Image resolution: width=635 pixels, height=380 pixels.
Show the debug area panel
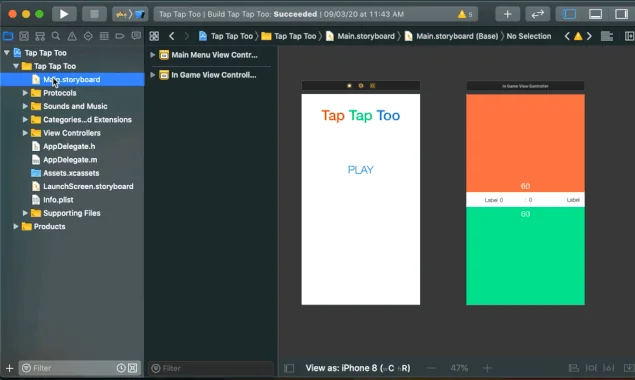[x=595, y=14]
